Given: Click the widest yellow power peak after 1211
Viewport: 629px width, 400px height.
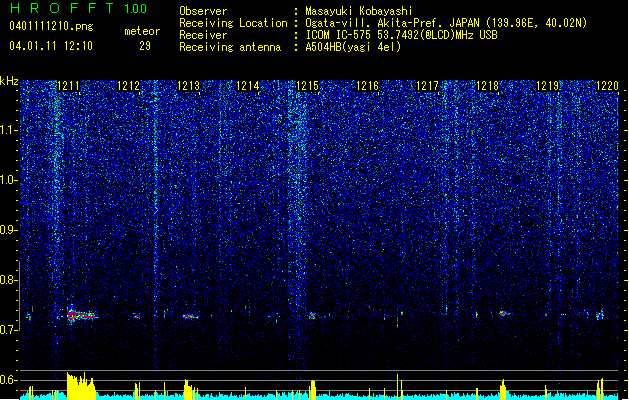Looking at the screenshot, I should point(81,386).
